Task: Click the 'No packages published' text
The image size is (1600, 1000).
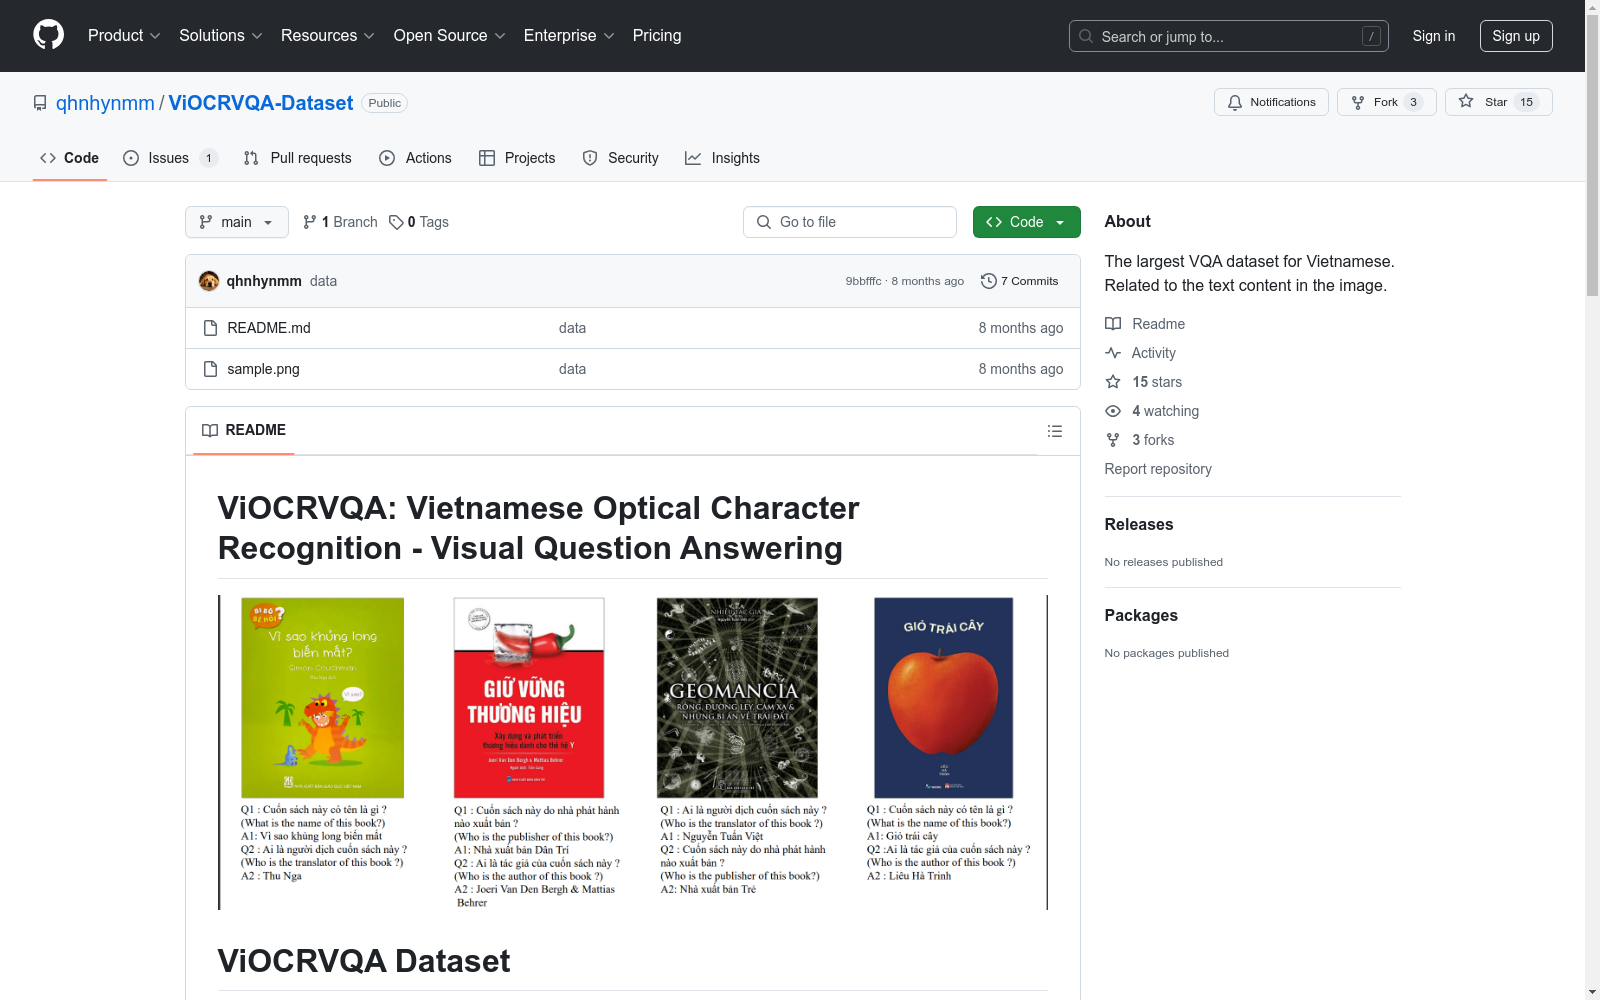Action: pos(1166,653)
